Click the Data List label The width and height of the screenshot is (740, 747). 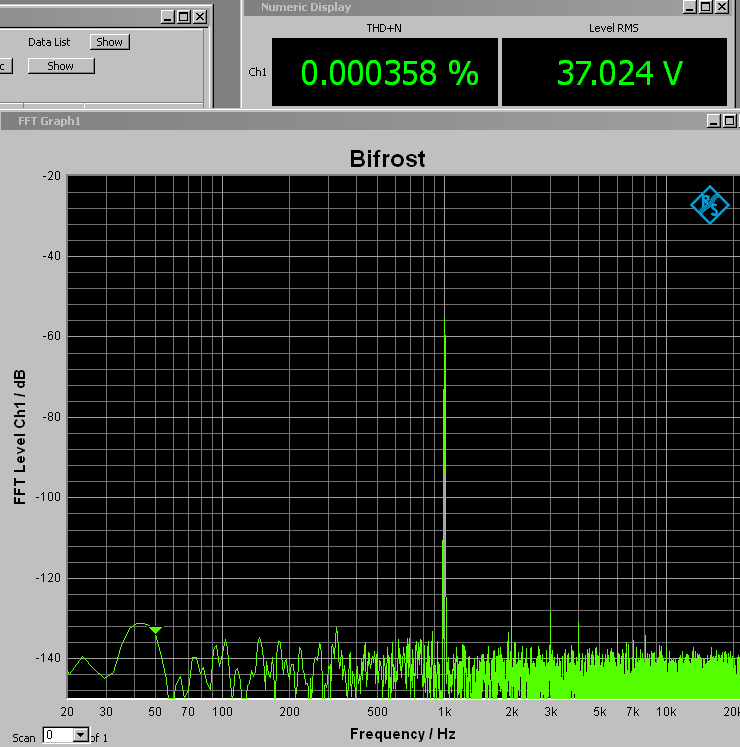click(x=49, y=42)
